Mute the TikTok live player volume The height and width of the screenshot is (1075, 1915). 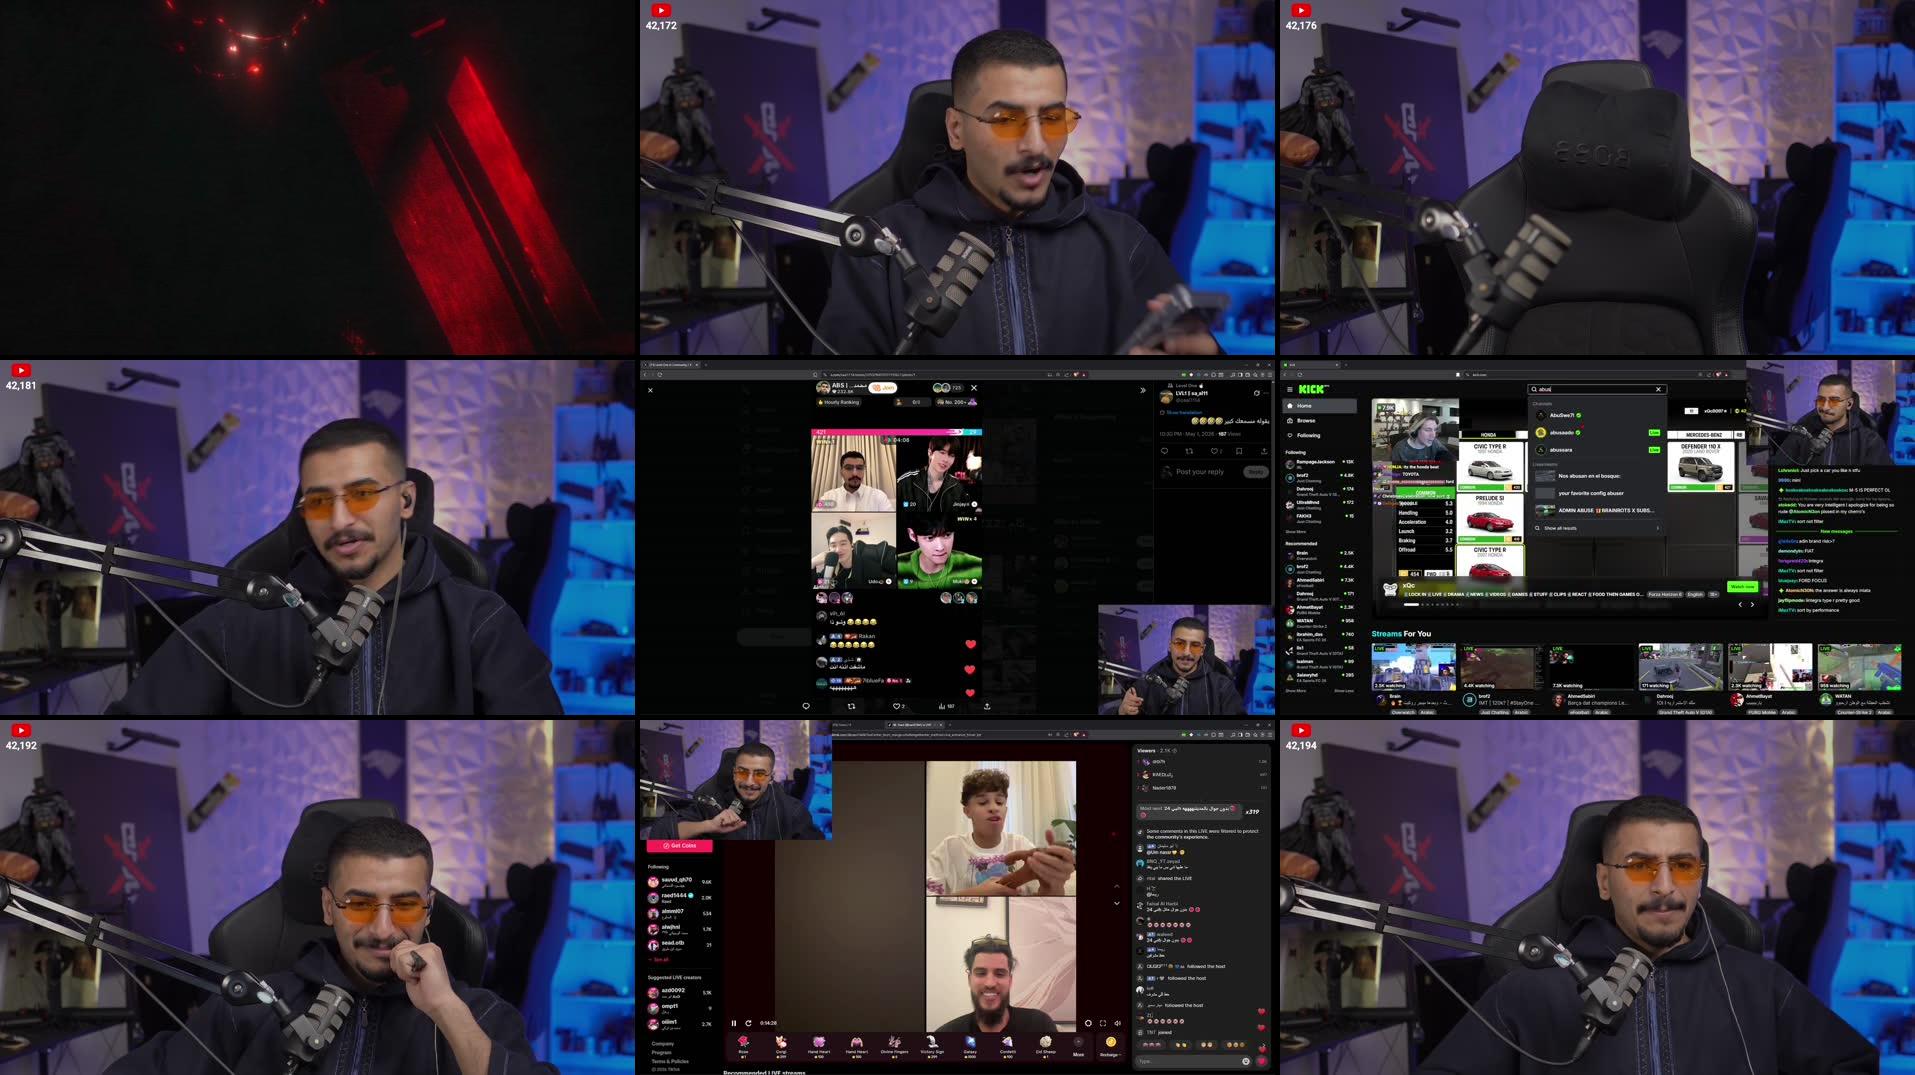tap(1117, 1023)
